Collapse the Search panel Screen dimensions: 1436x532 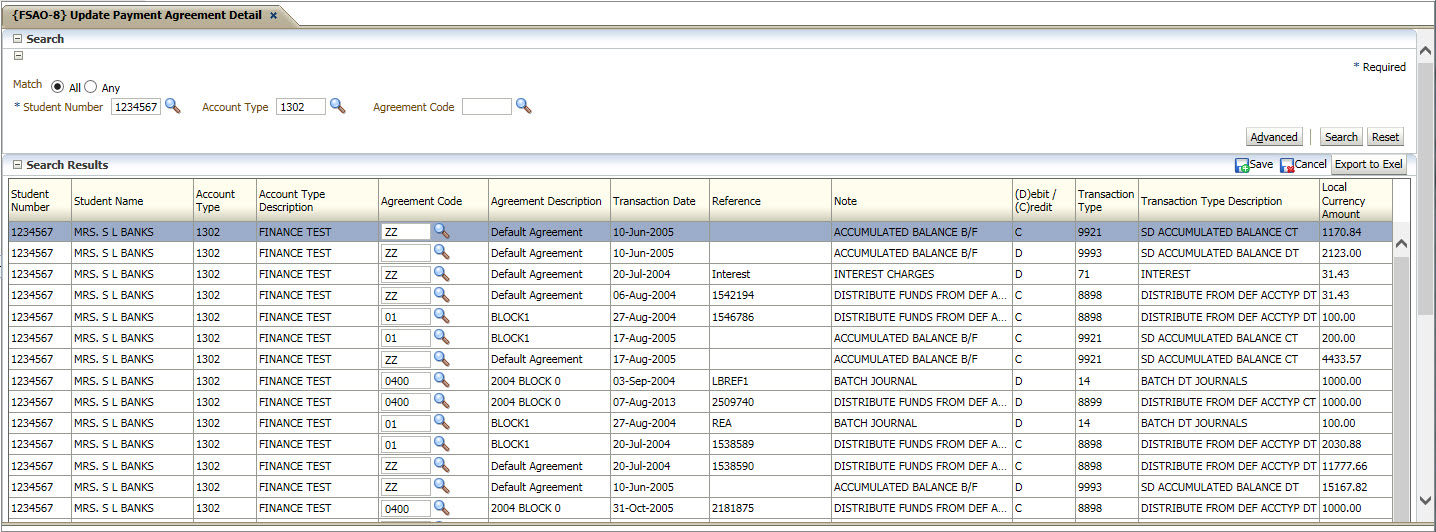17,39
